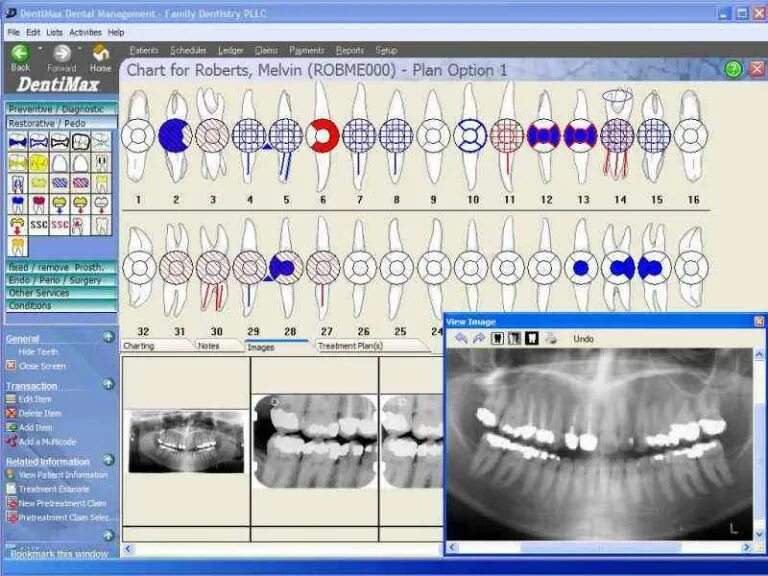This screenshot has width=768, height=576.
Task: Click the gray tooth contrast icon
Action: pos(514,338)
